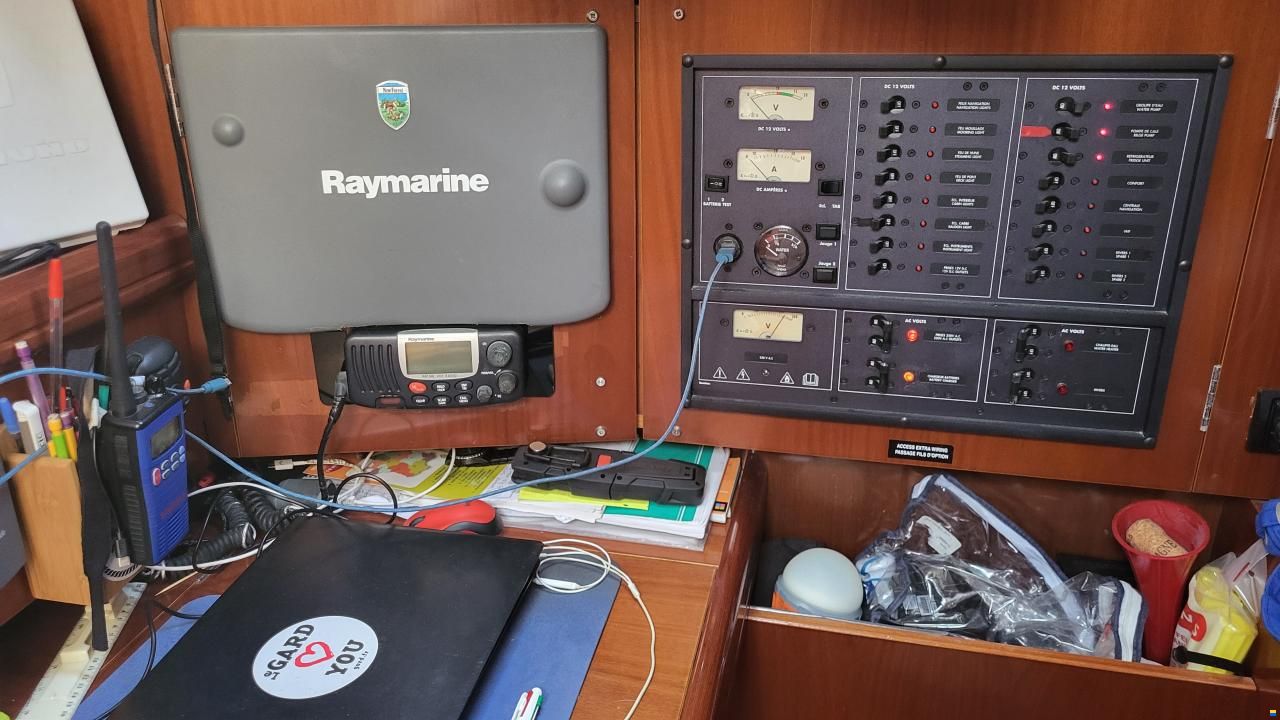The height and width of the screenshot is (720, 1280).
Task: Switch the Confort breaker
Action: [1052, 181]
